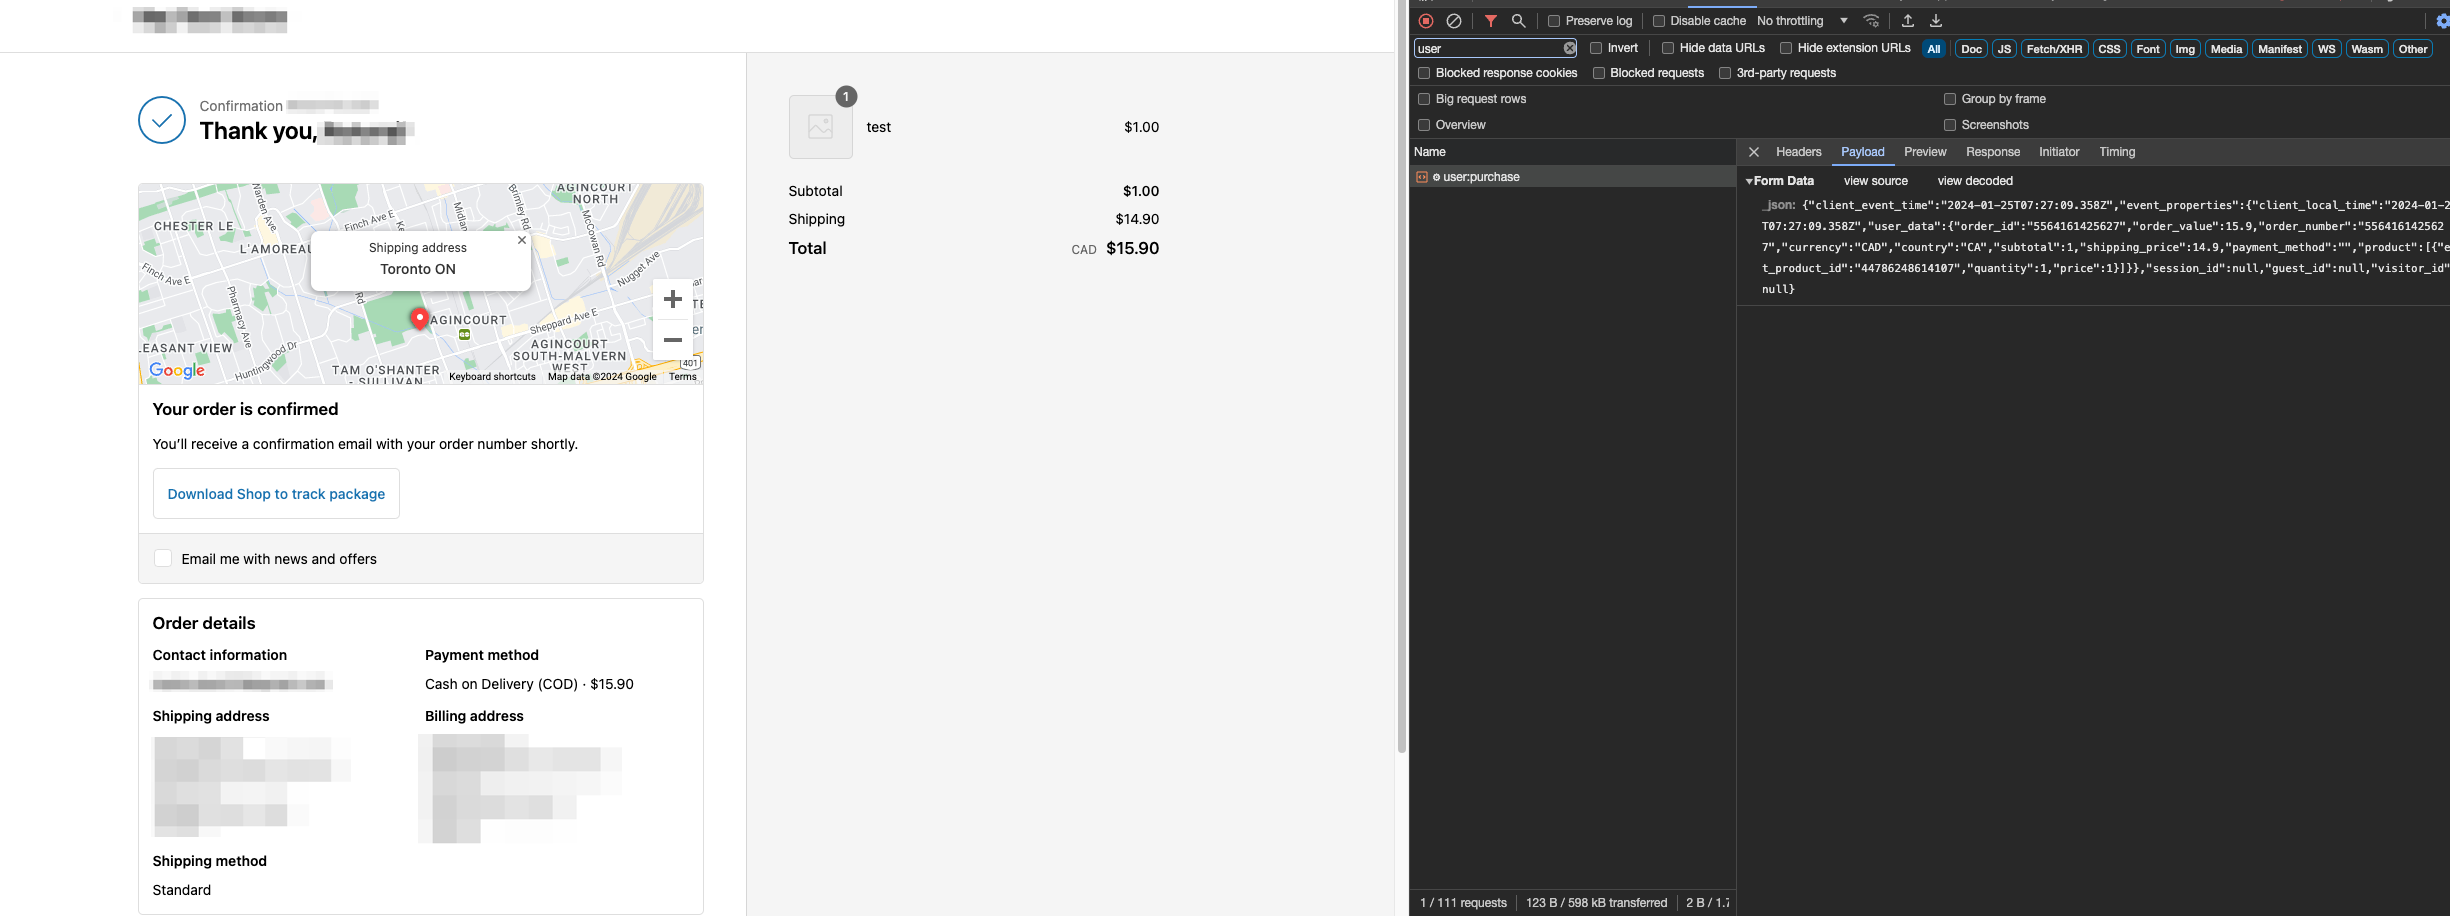2450x916 pixels.
Task: Enable the Disable cache checkbox
Action: [x=1659, y=21]
